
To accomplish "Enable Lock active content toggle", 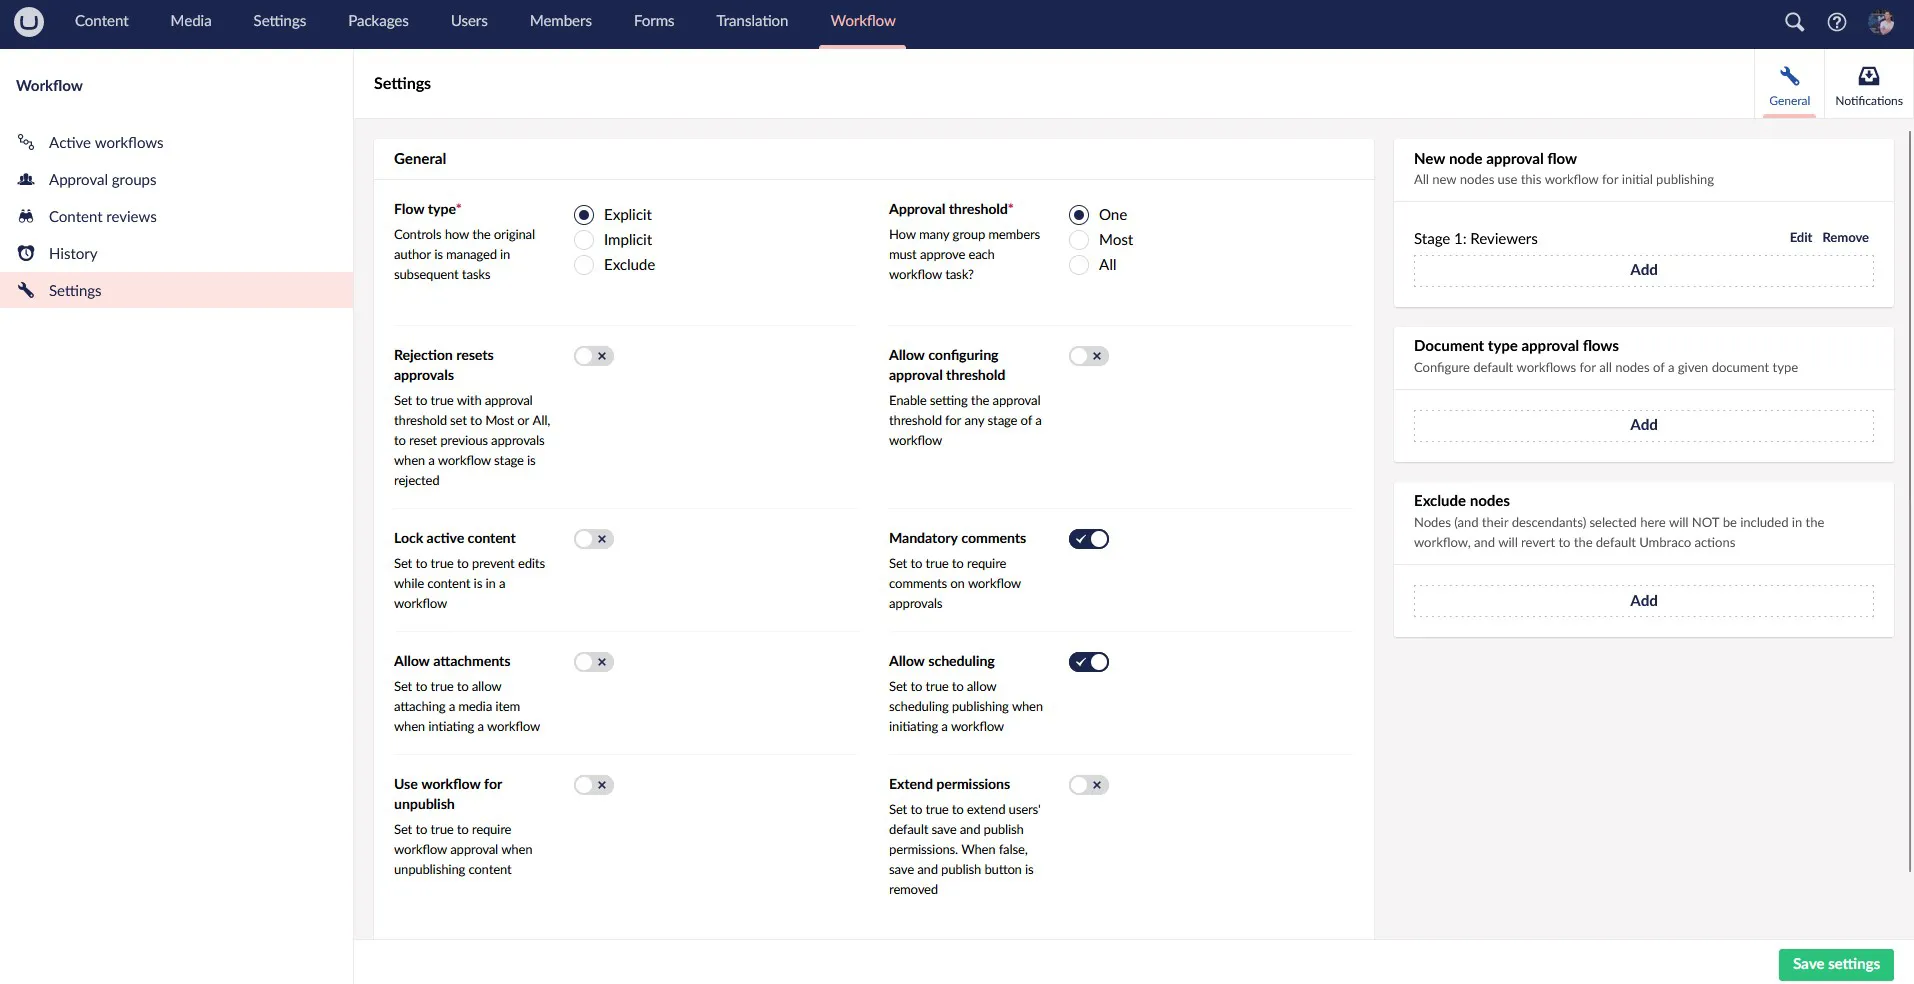I will (x=593, y=539).
